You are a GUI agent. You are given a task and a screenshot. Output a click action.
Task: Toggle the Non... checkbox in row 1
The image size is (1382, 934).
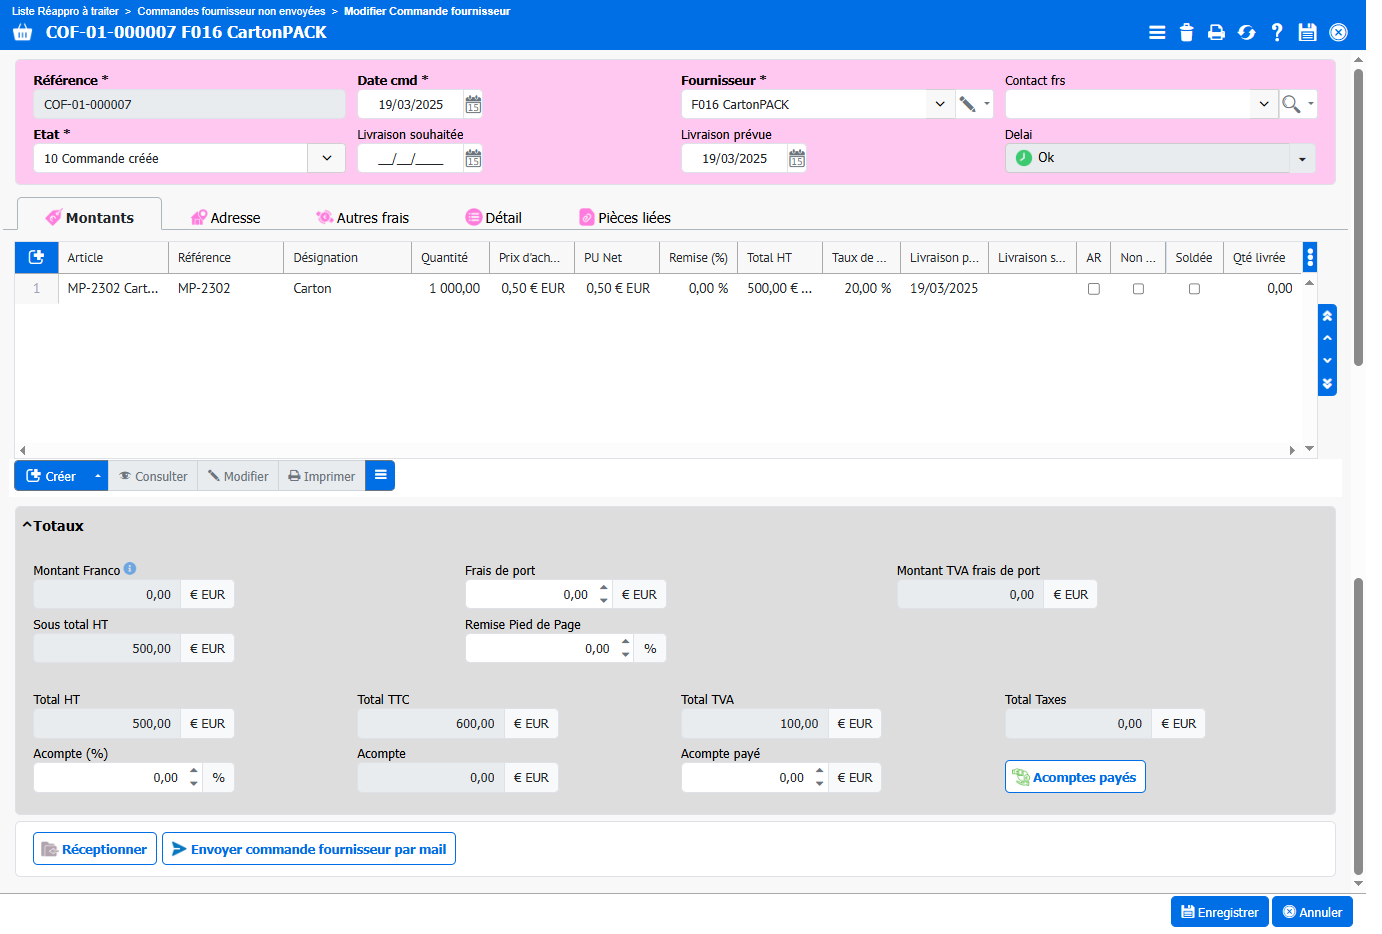coord(1138,289)
